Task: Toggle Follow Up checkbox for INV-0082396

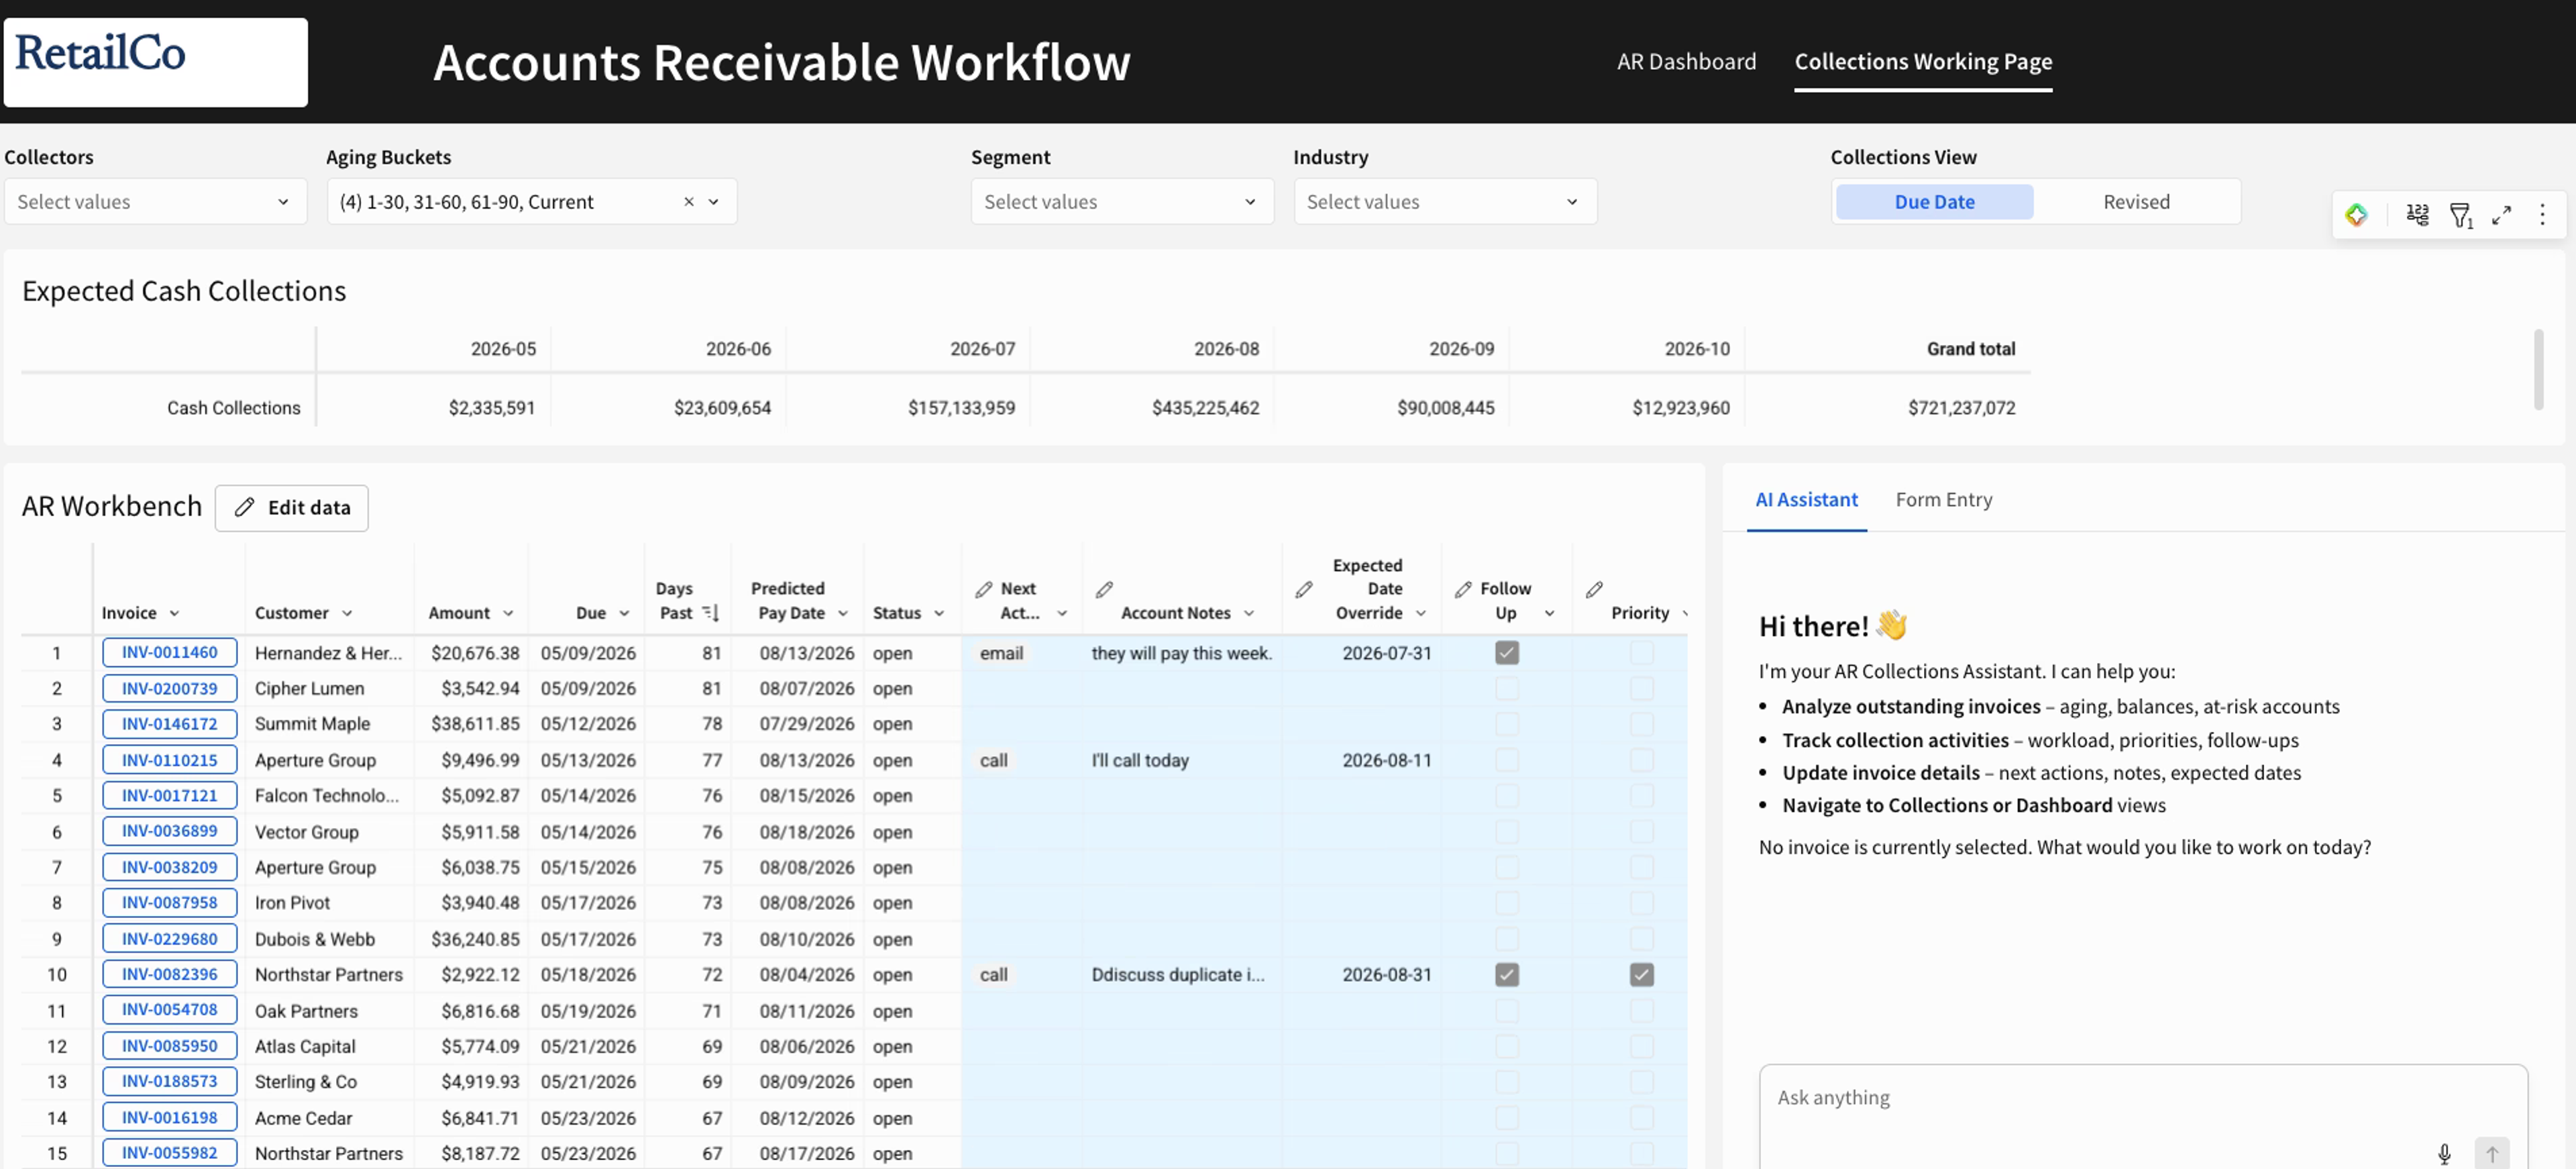Action: (1506, 974)
